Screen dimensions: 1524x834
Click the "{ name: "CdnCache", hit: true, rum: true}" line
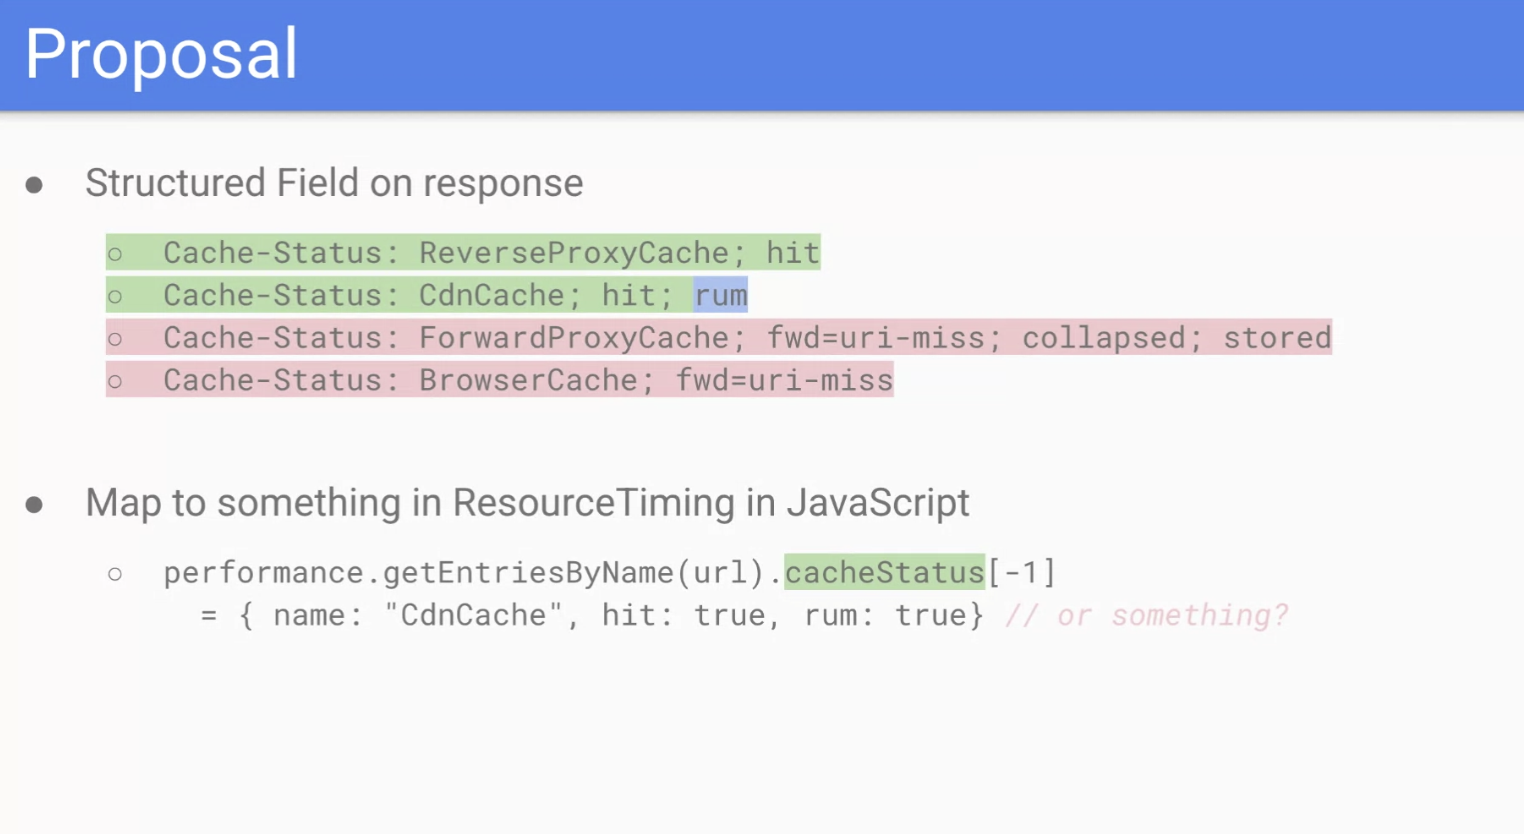pos(611,614)
